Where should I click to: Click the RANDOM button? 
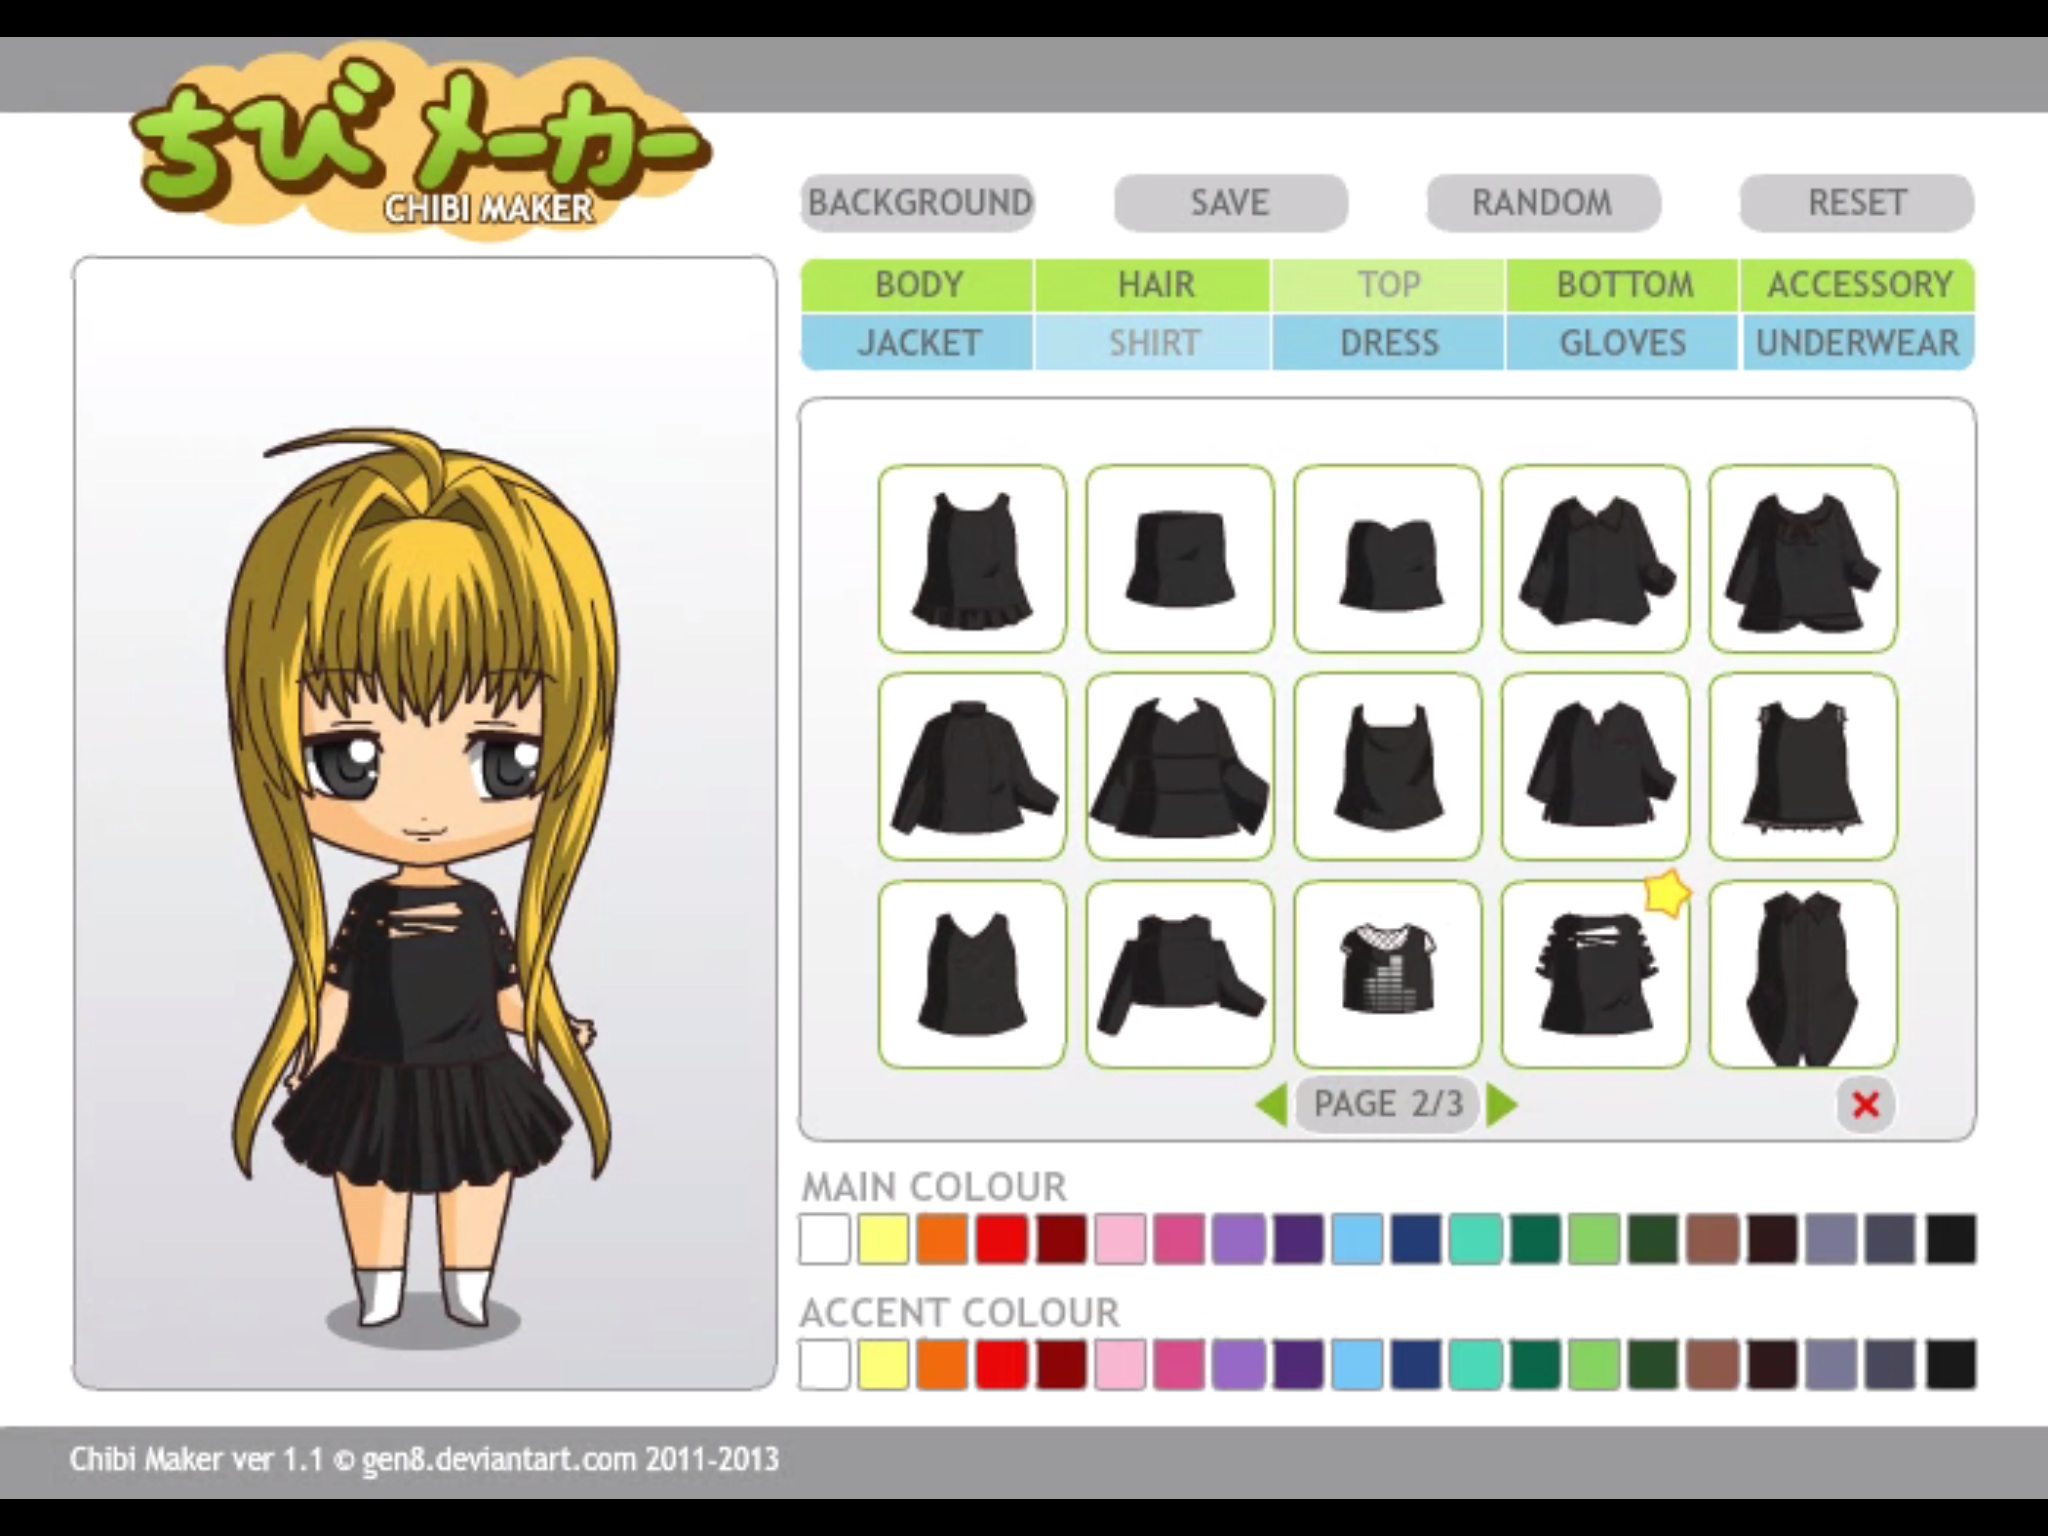1542,203
